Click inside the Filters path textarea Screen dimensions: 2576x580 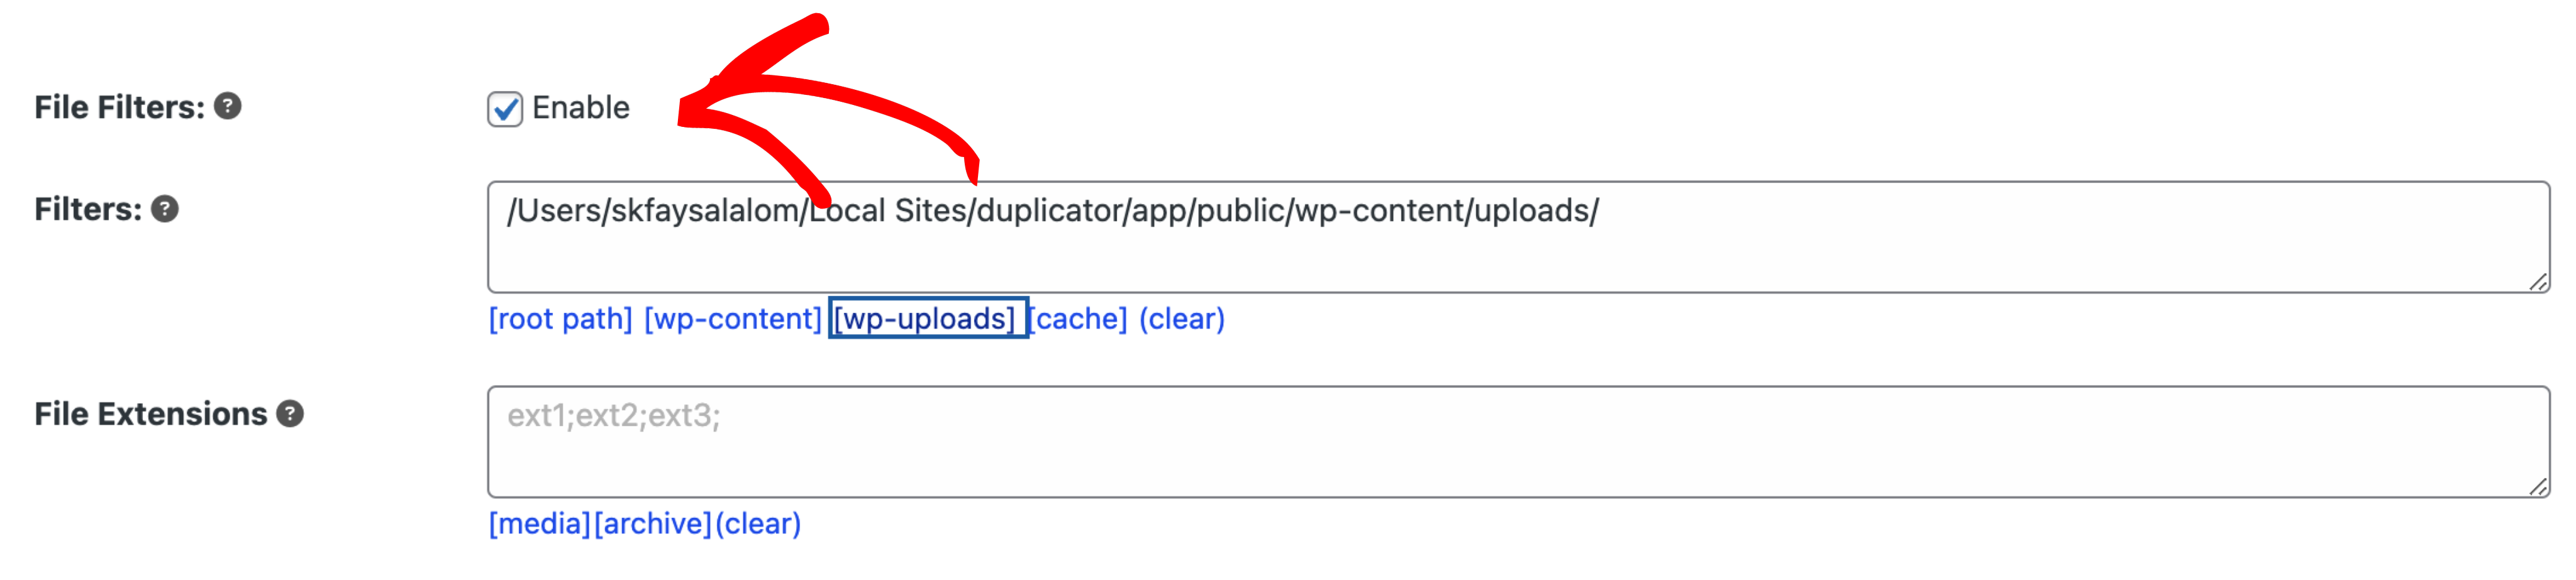(1518, 237)
